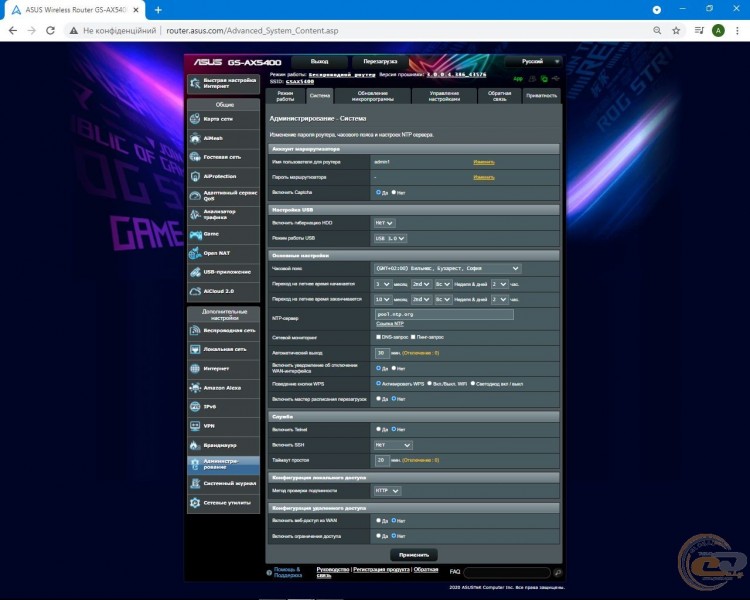The width and height of the screenshot is (750, 600).
Task: Select Да for Включить Captcha
Action: pos(378,192)
